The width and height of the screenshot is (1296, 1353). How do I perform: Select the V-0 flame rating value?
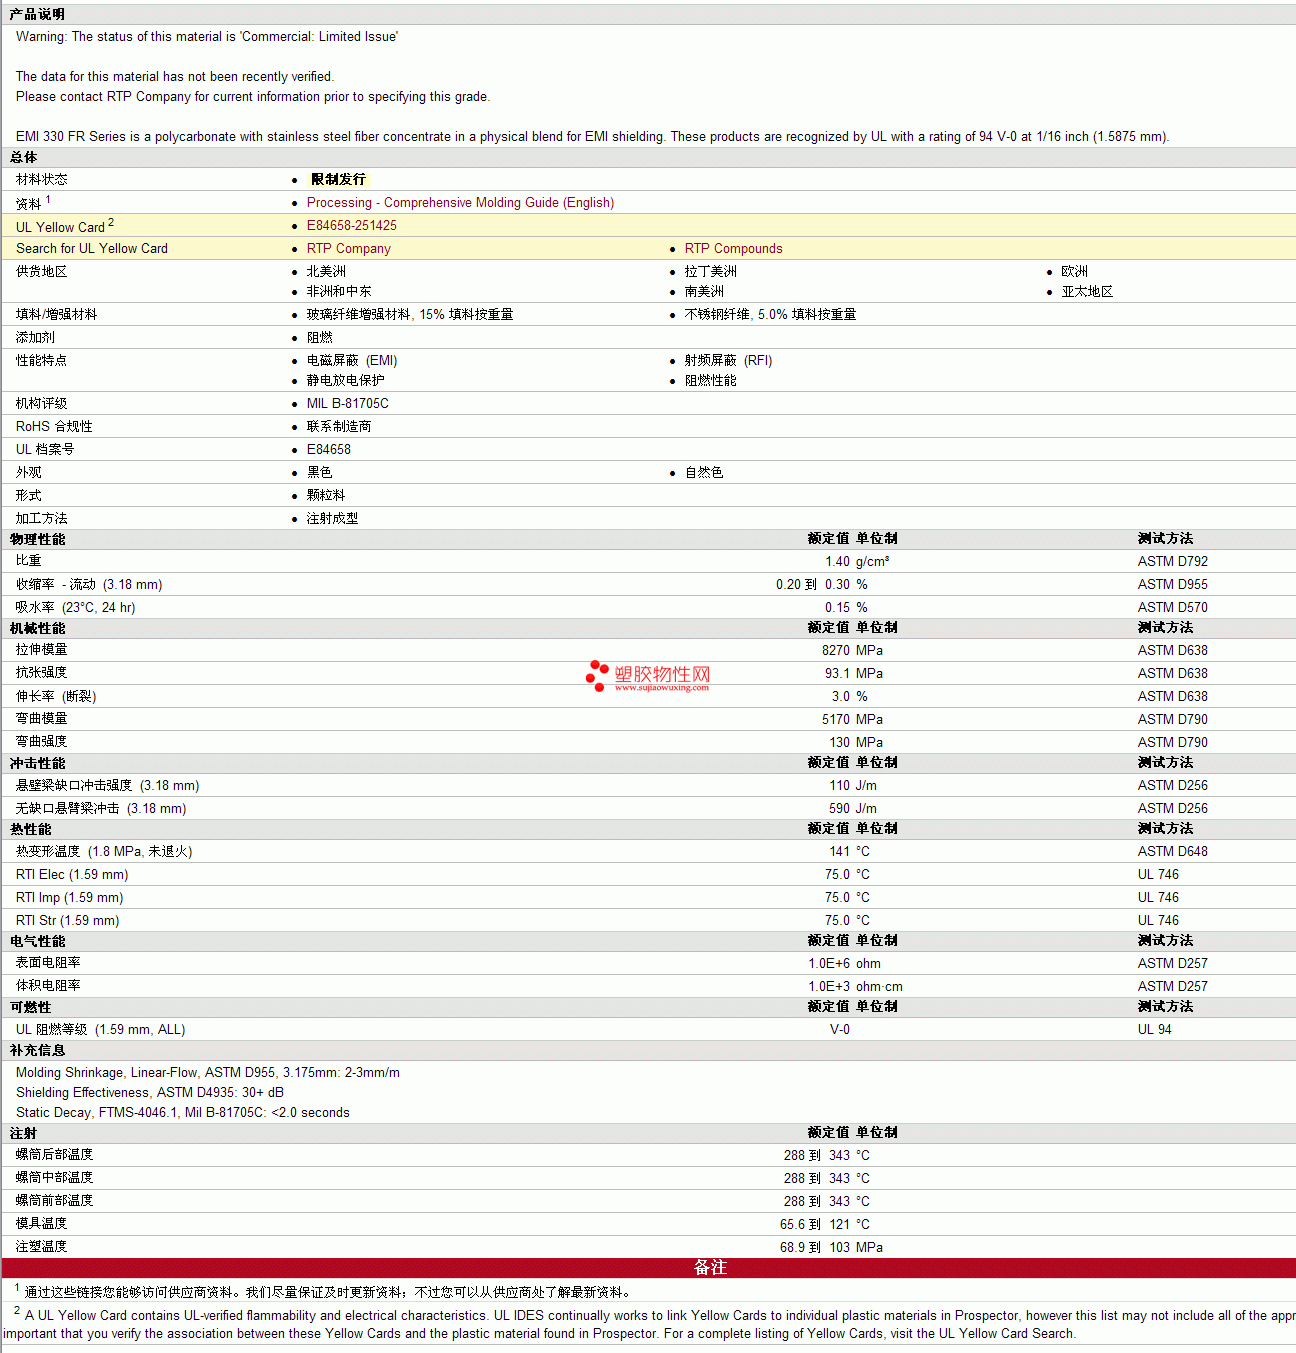[x=840, y=1029]
